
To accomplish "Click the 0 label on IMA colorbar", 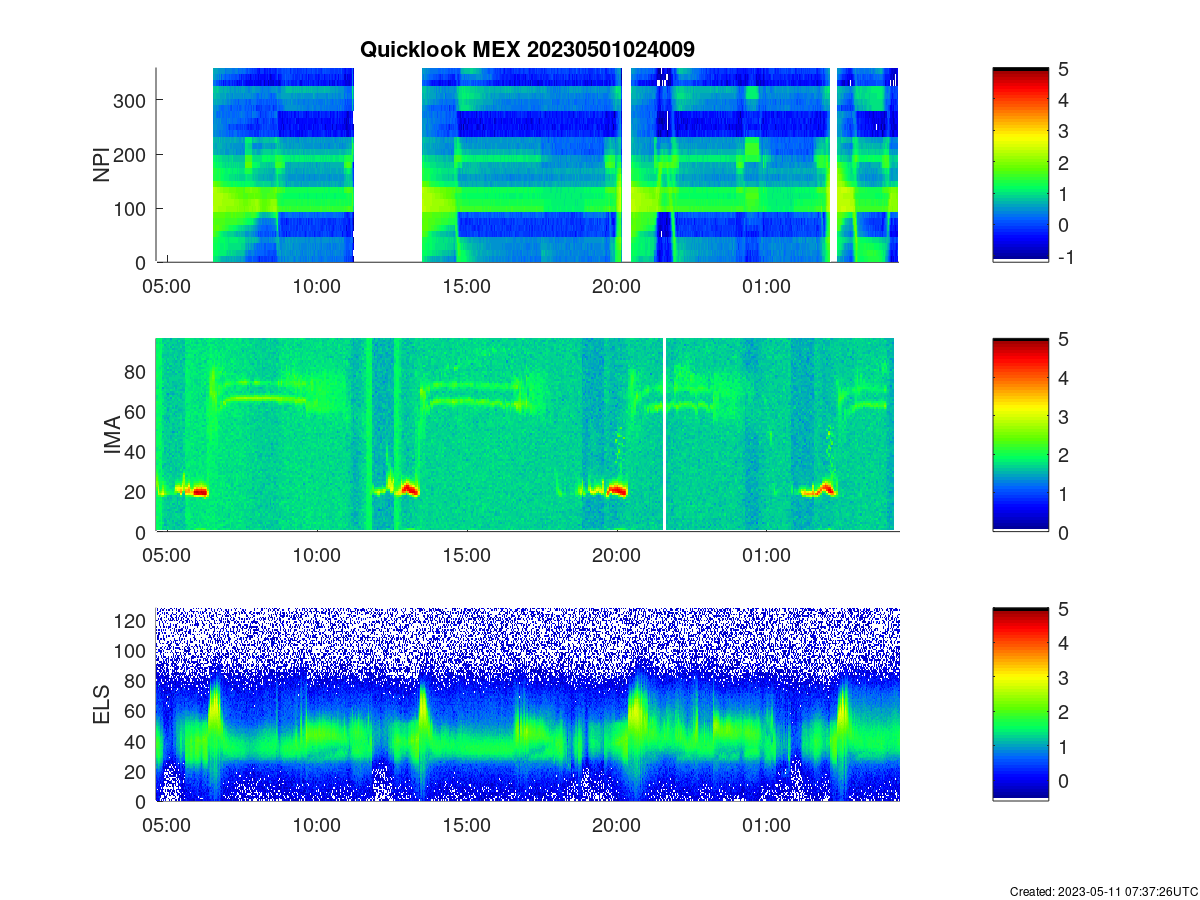I will [x=1064, y=532].
